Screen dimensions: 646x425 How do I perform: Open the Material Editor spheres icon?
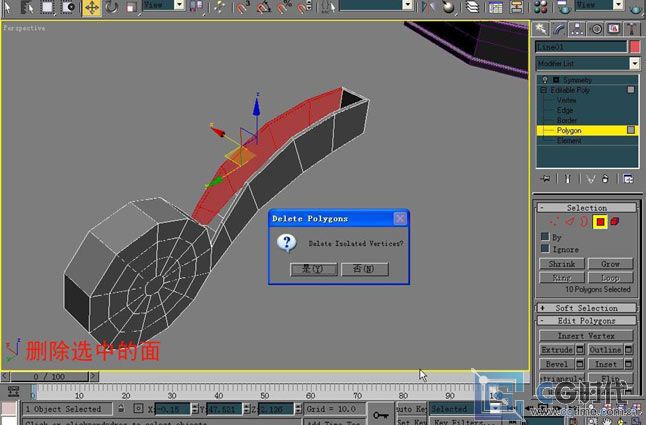point(540,7)
